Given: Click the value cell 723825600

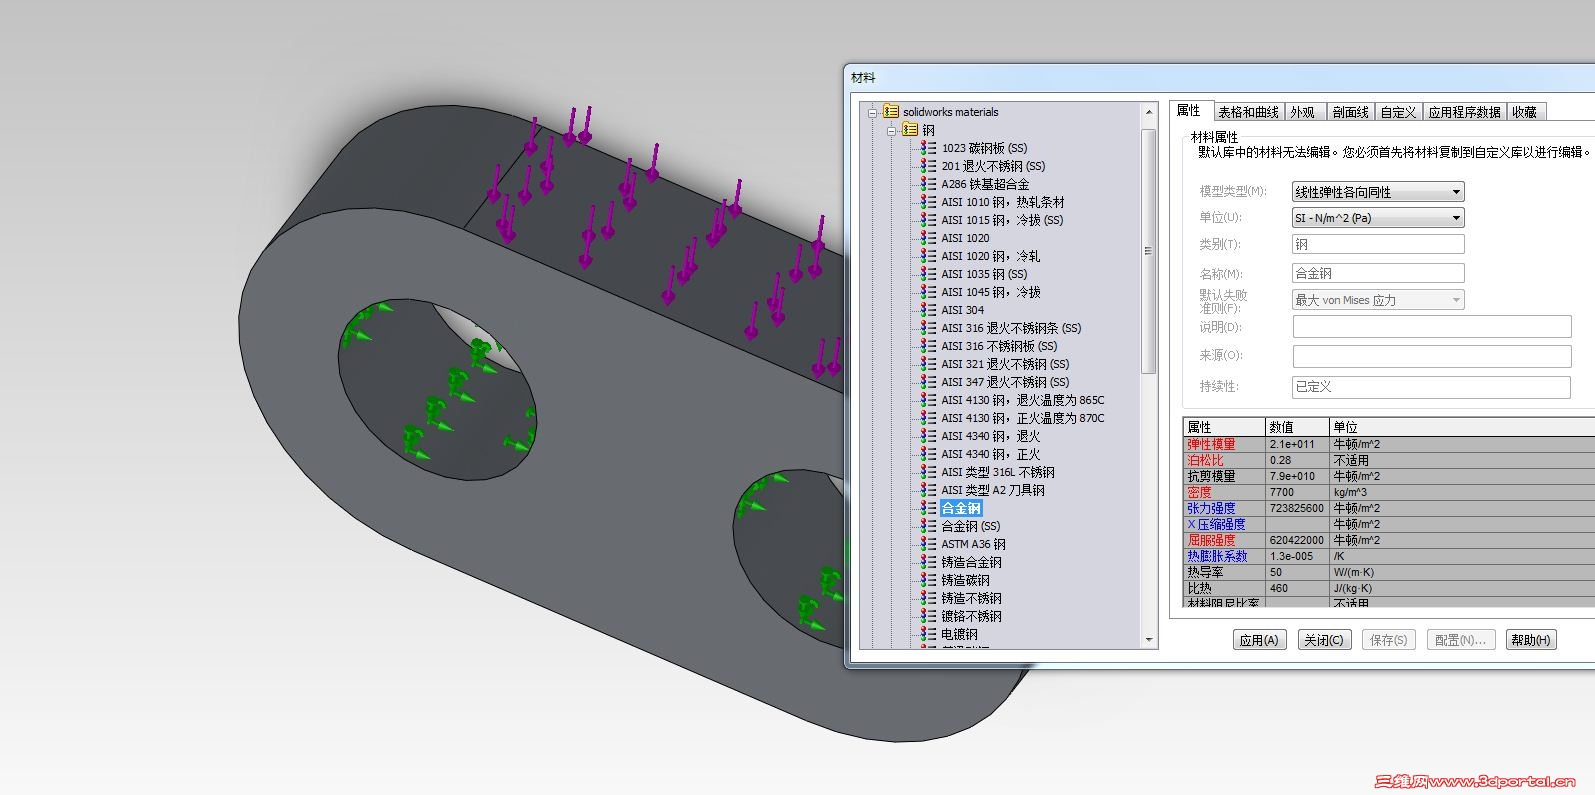Looking at the screenshot, I should (x=1297, y=508).
